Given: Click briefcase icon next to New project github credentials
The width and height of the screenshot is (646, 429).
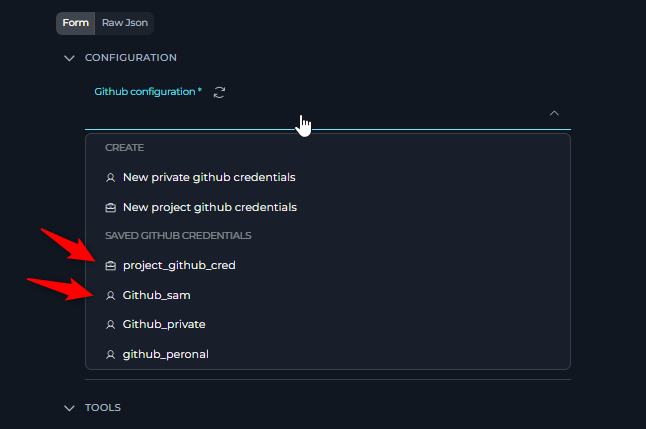Looking at the screenshot, I should pyautogui.click(x=110, y=208).
